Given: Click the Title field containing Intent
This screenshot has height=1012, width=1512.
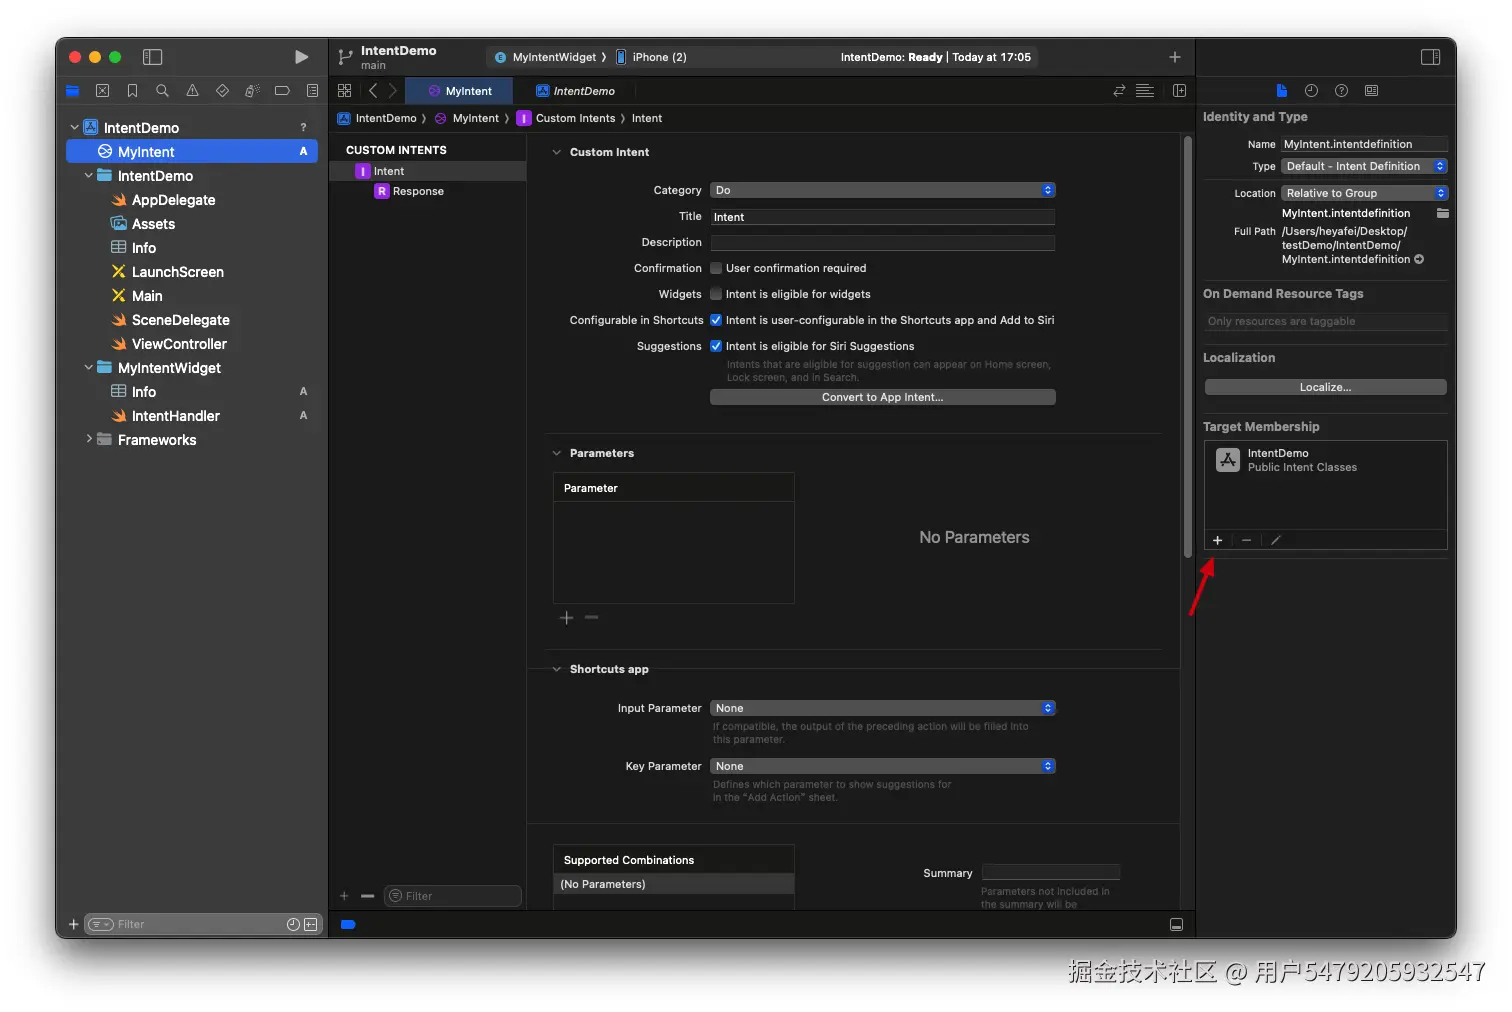Looking at the screenshot, I should click(x=883, y=217).
